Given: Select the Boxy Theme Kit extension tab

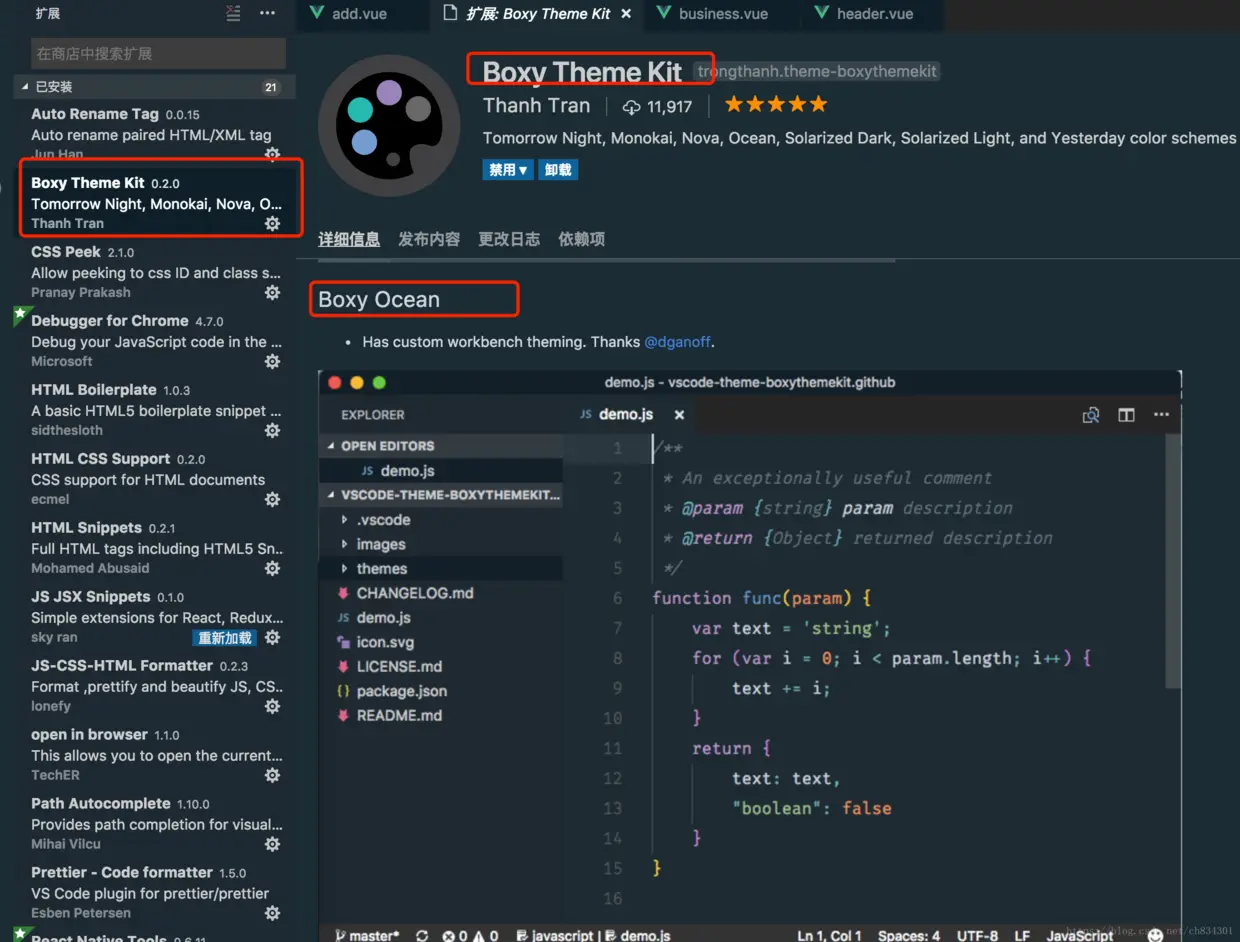Looking at the screenshot, I should (x=538, y=14).
